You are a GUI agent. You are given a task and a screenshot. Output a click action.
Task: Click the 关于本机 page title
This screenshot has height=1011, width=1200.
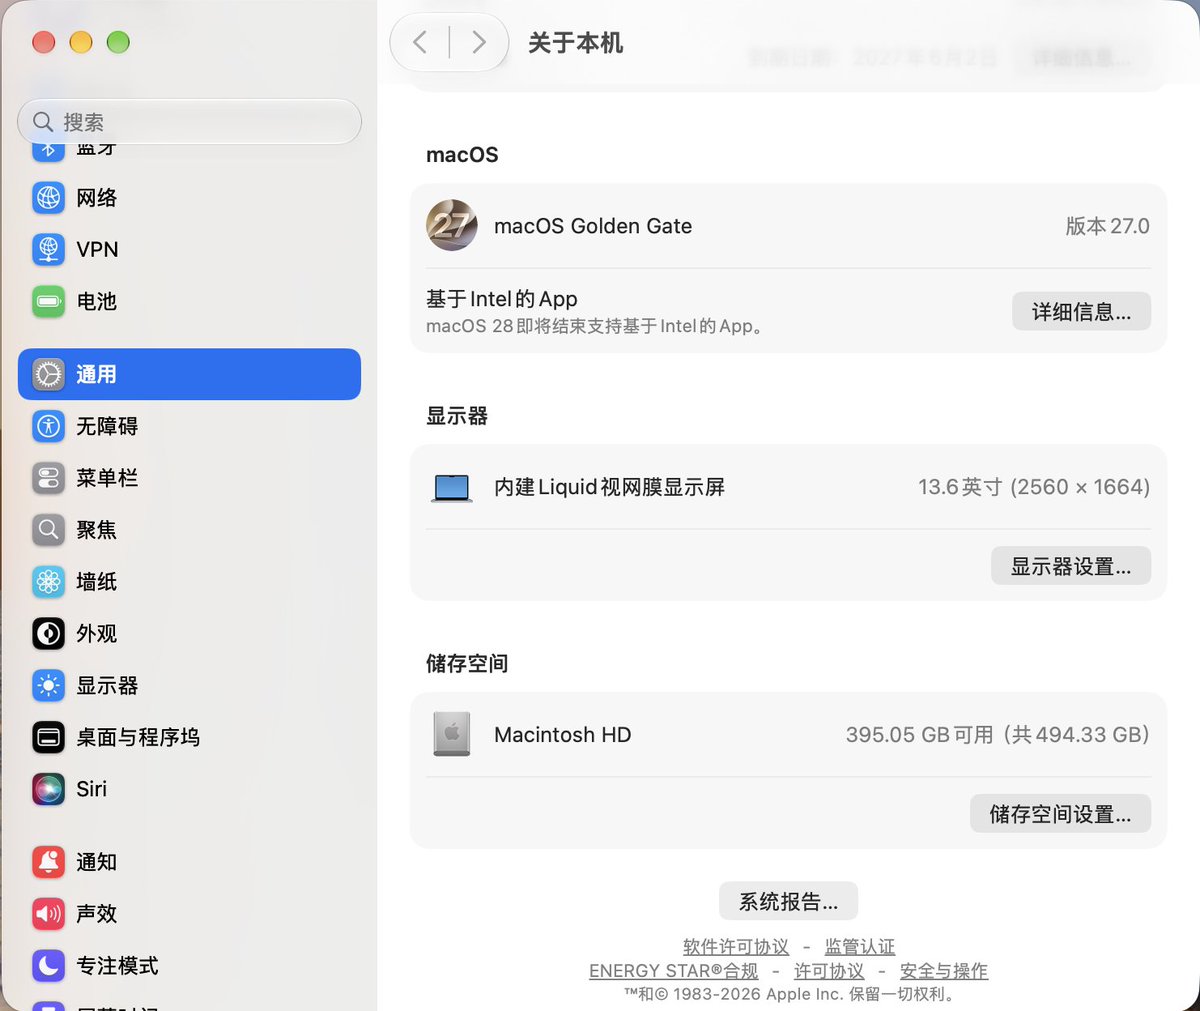click(575, 43)
